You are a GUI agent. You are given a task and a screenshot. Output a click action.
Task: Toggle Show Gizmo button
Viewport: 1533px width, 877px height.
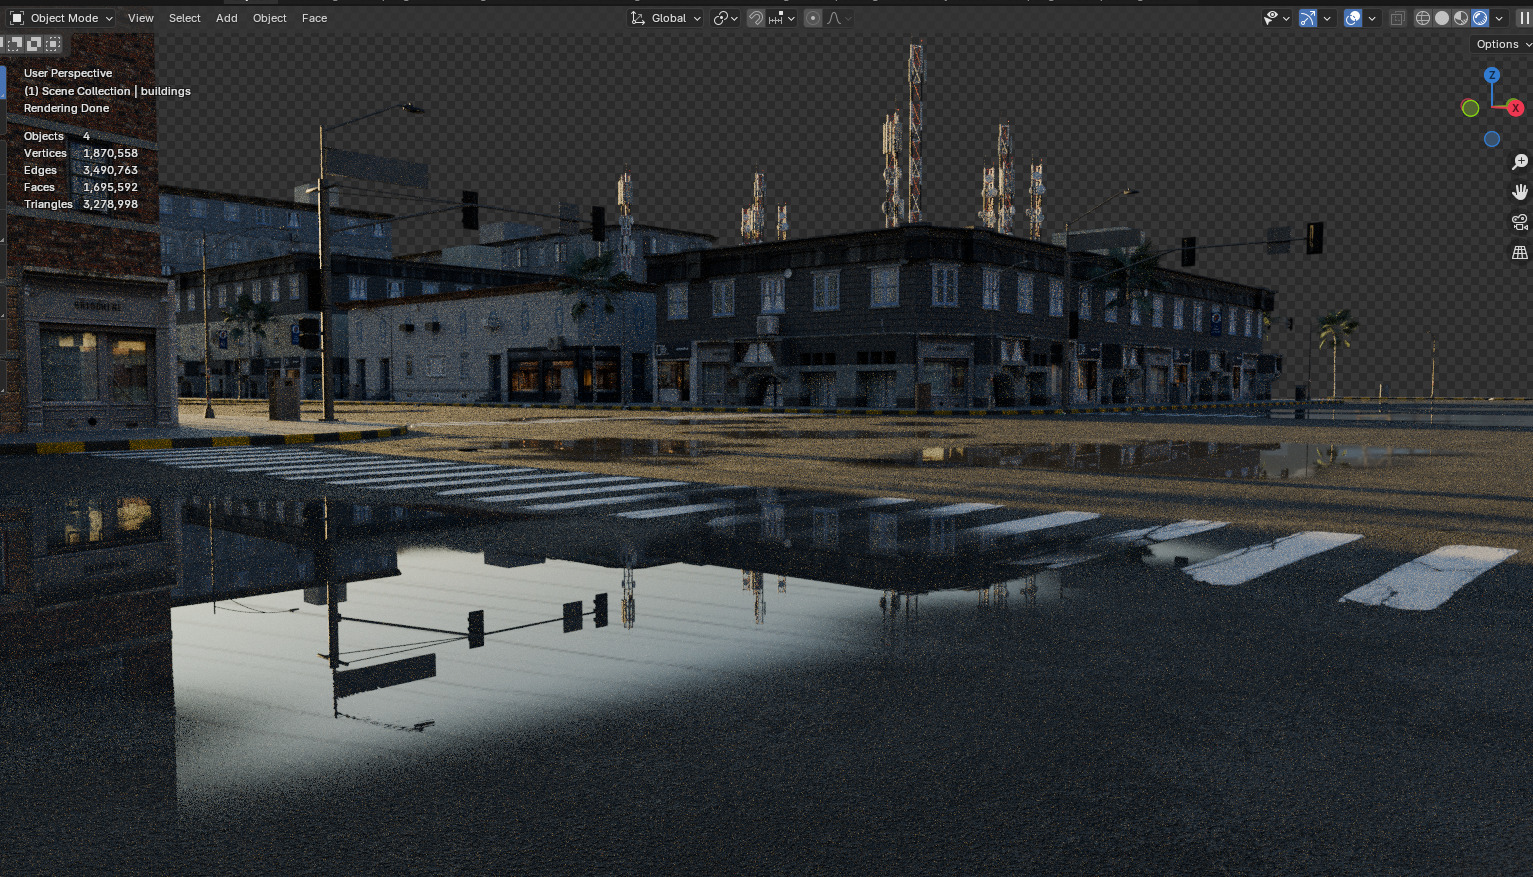[x=1308, y=18]
